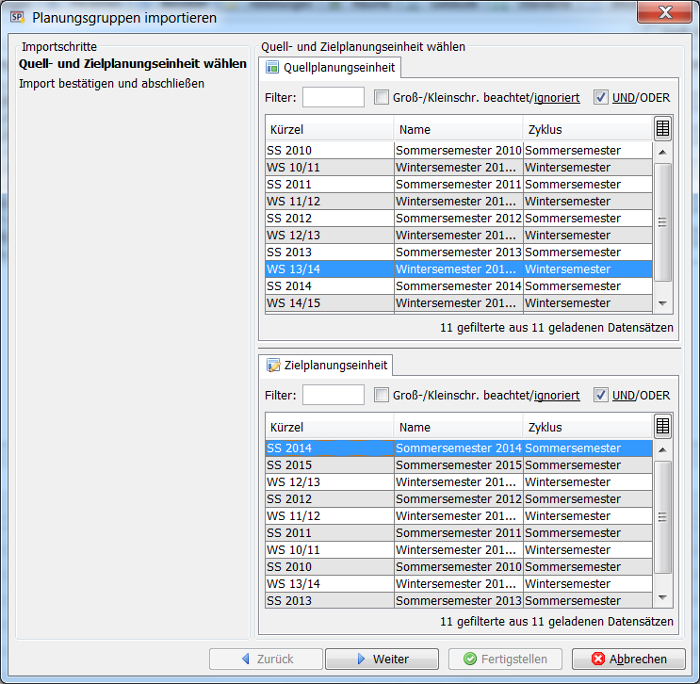Select SS 2013 row in source table

click(x=459, y=252)
